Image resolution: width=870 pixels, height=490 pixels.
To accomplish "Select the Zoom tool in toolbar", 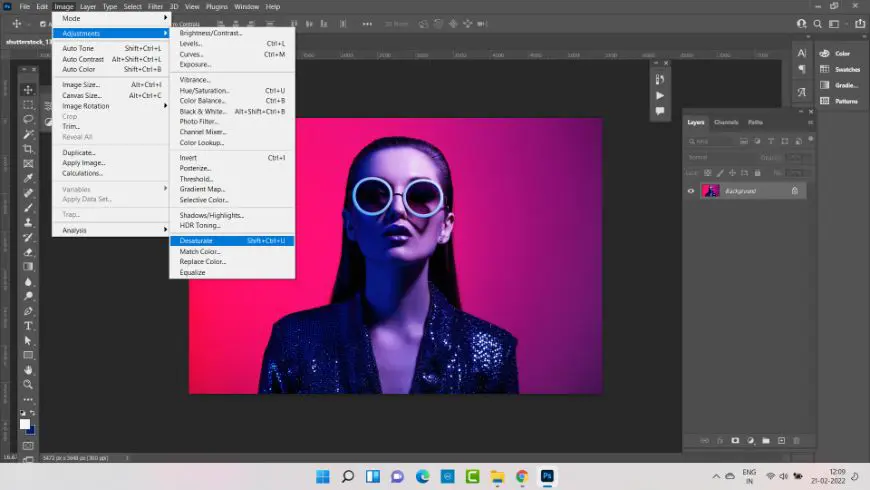I will coord(28,384).
